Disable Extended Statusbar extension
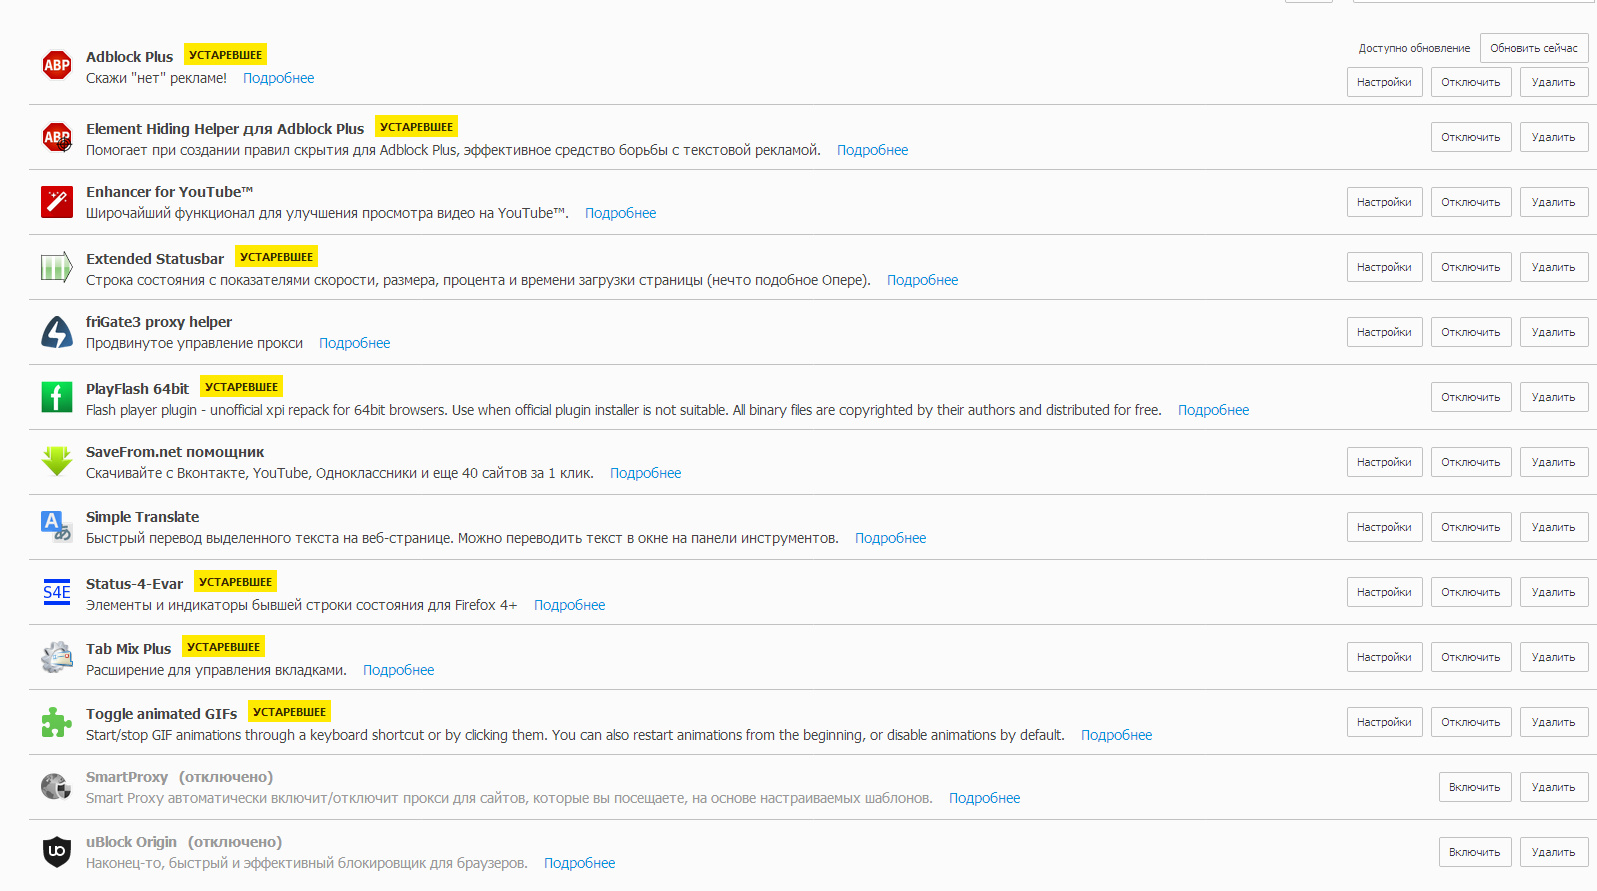 (1471, 267)
